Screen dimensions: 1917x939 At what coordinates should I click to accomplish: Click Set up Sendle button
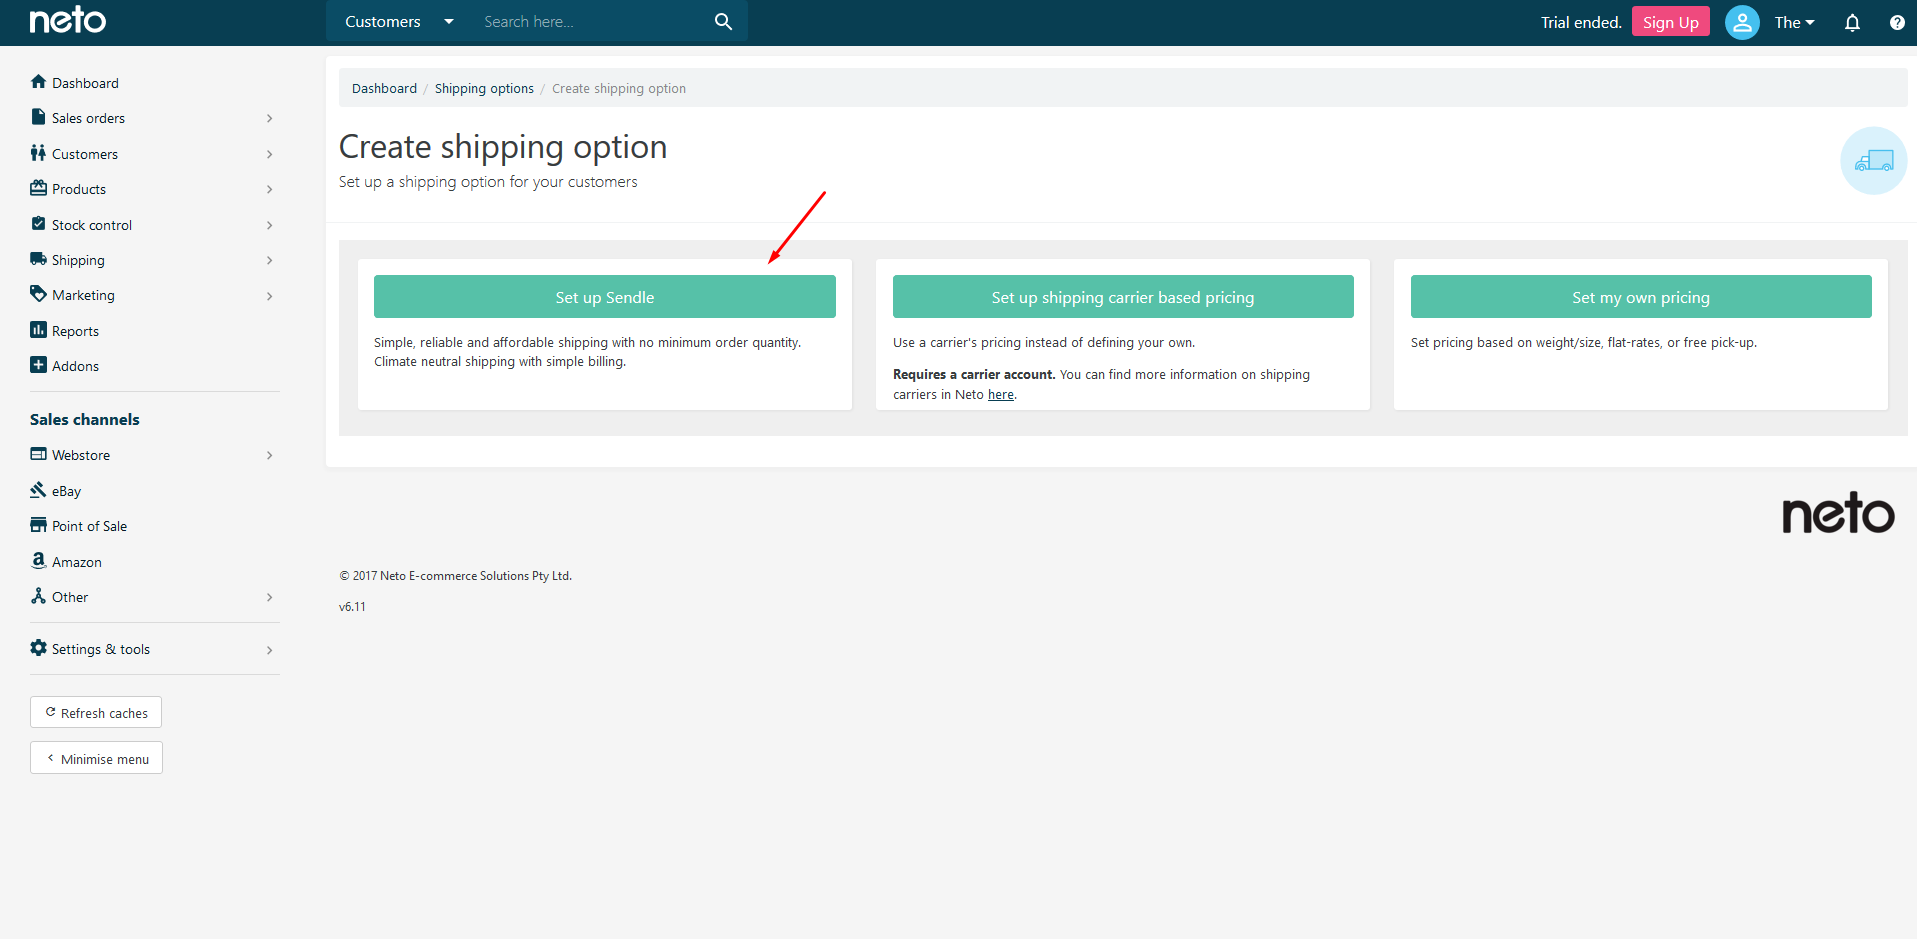604,297
